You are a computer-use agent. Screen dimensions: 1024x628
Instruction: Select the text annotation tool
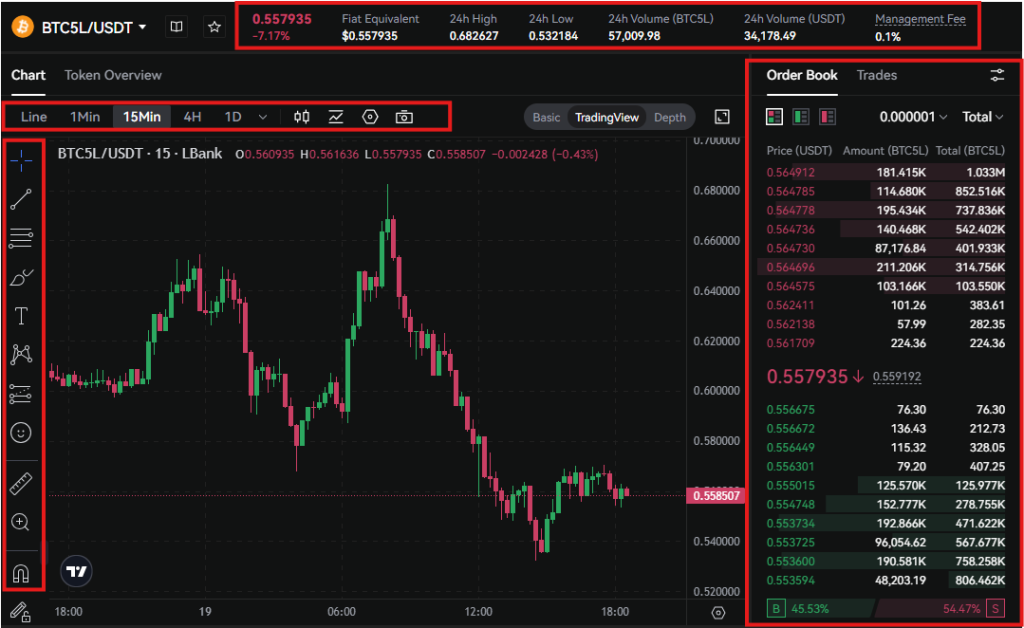pos(22,315)
